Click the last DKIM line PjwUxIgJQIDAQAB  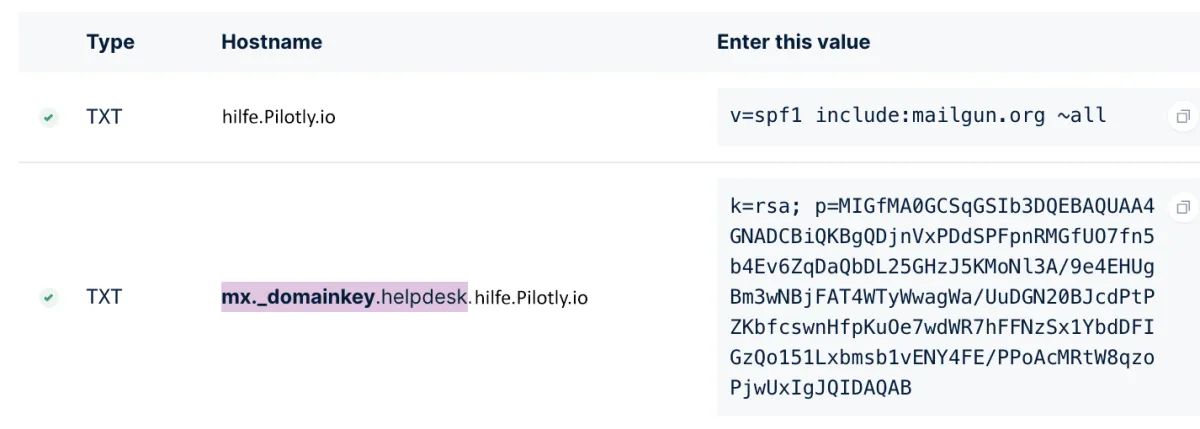(821, 387)
